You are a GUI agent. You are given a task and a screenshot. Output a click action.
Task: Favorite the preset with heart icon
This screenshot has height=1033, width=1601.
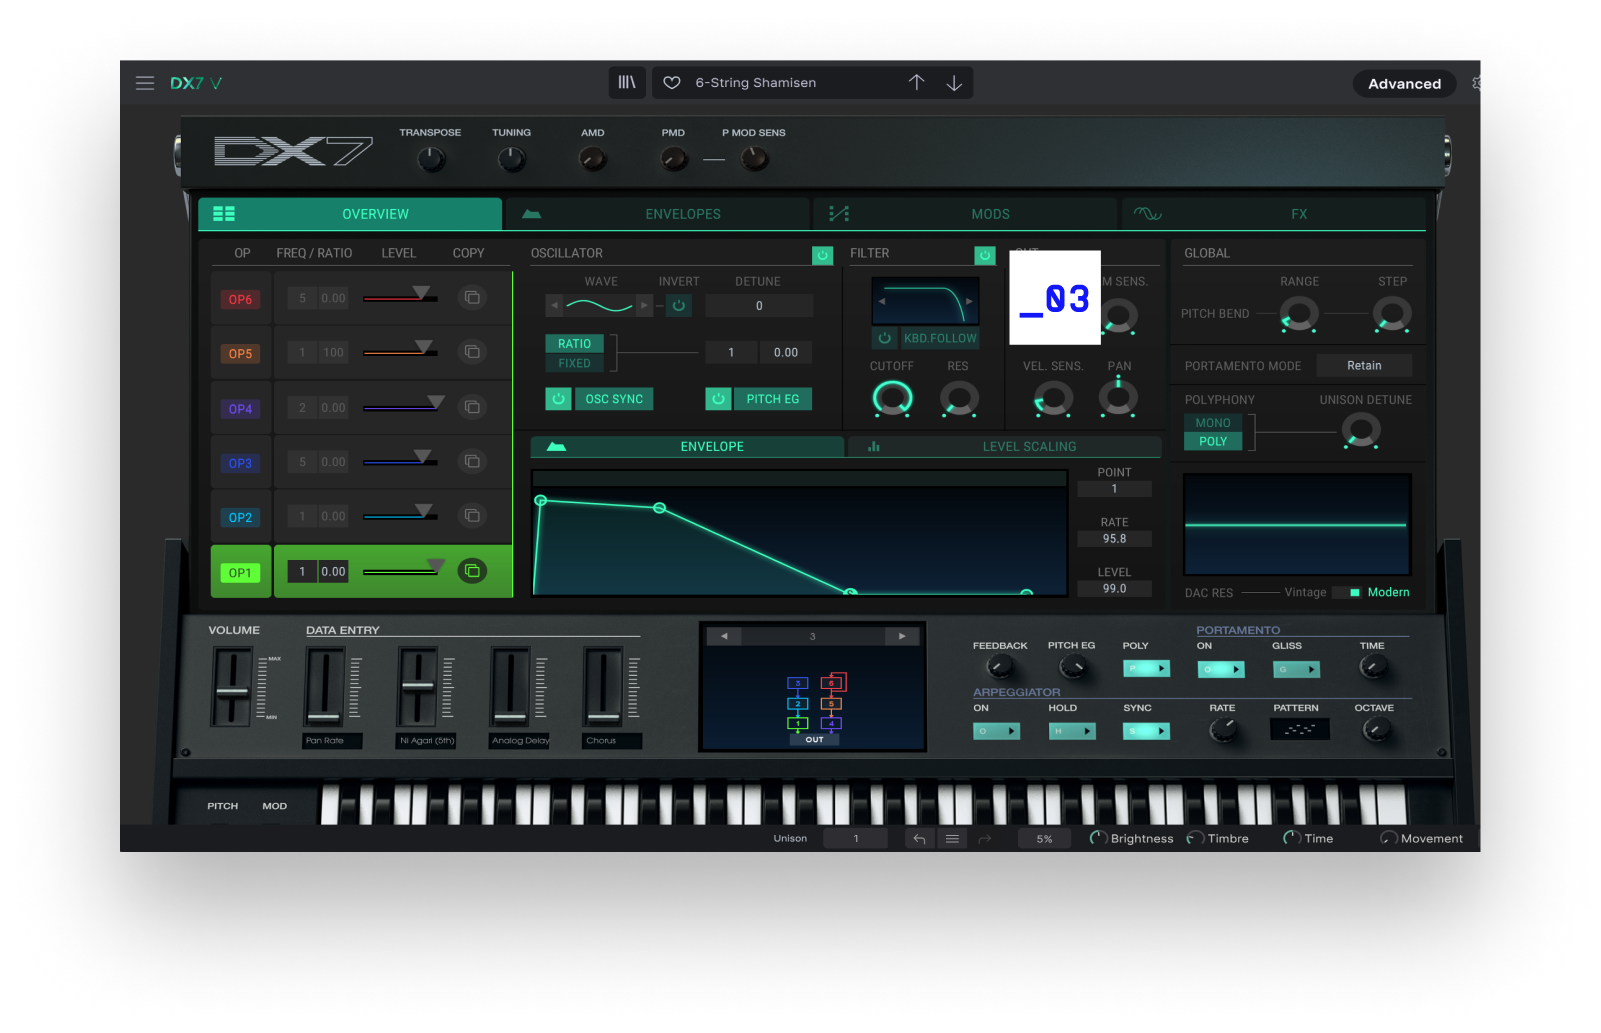(672, 83)
